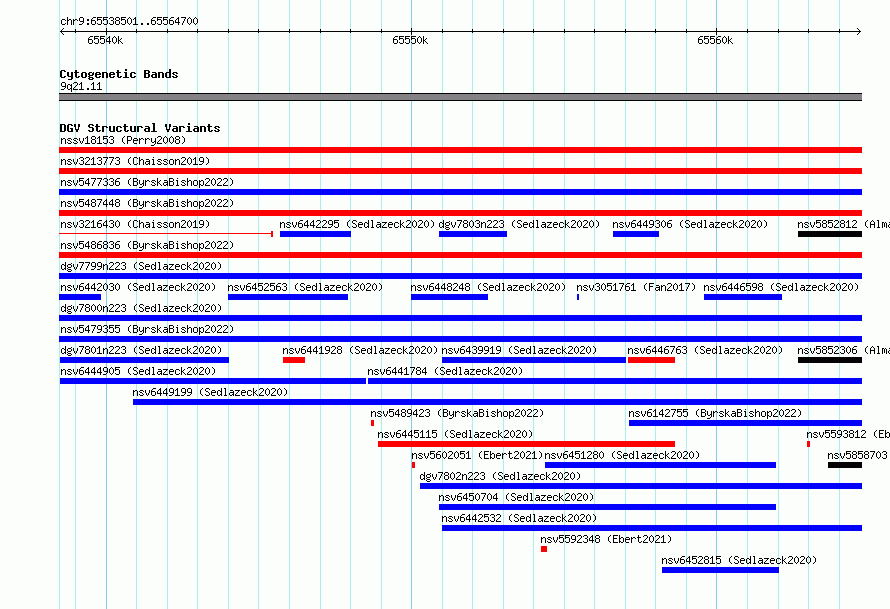Click the blue bar under nsv6452563
This screenshot has width=890, height=609.
[288, 297]
